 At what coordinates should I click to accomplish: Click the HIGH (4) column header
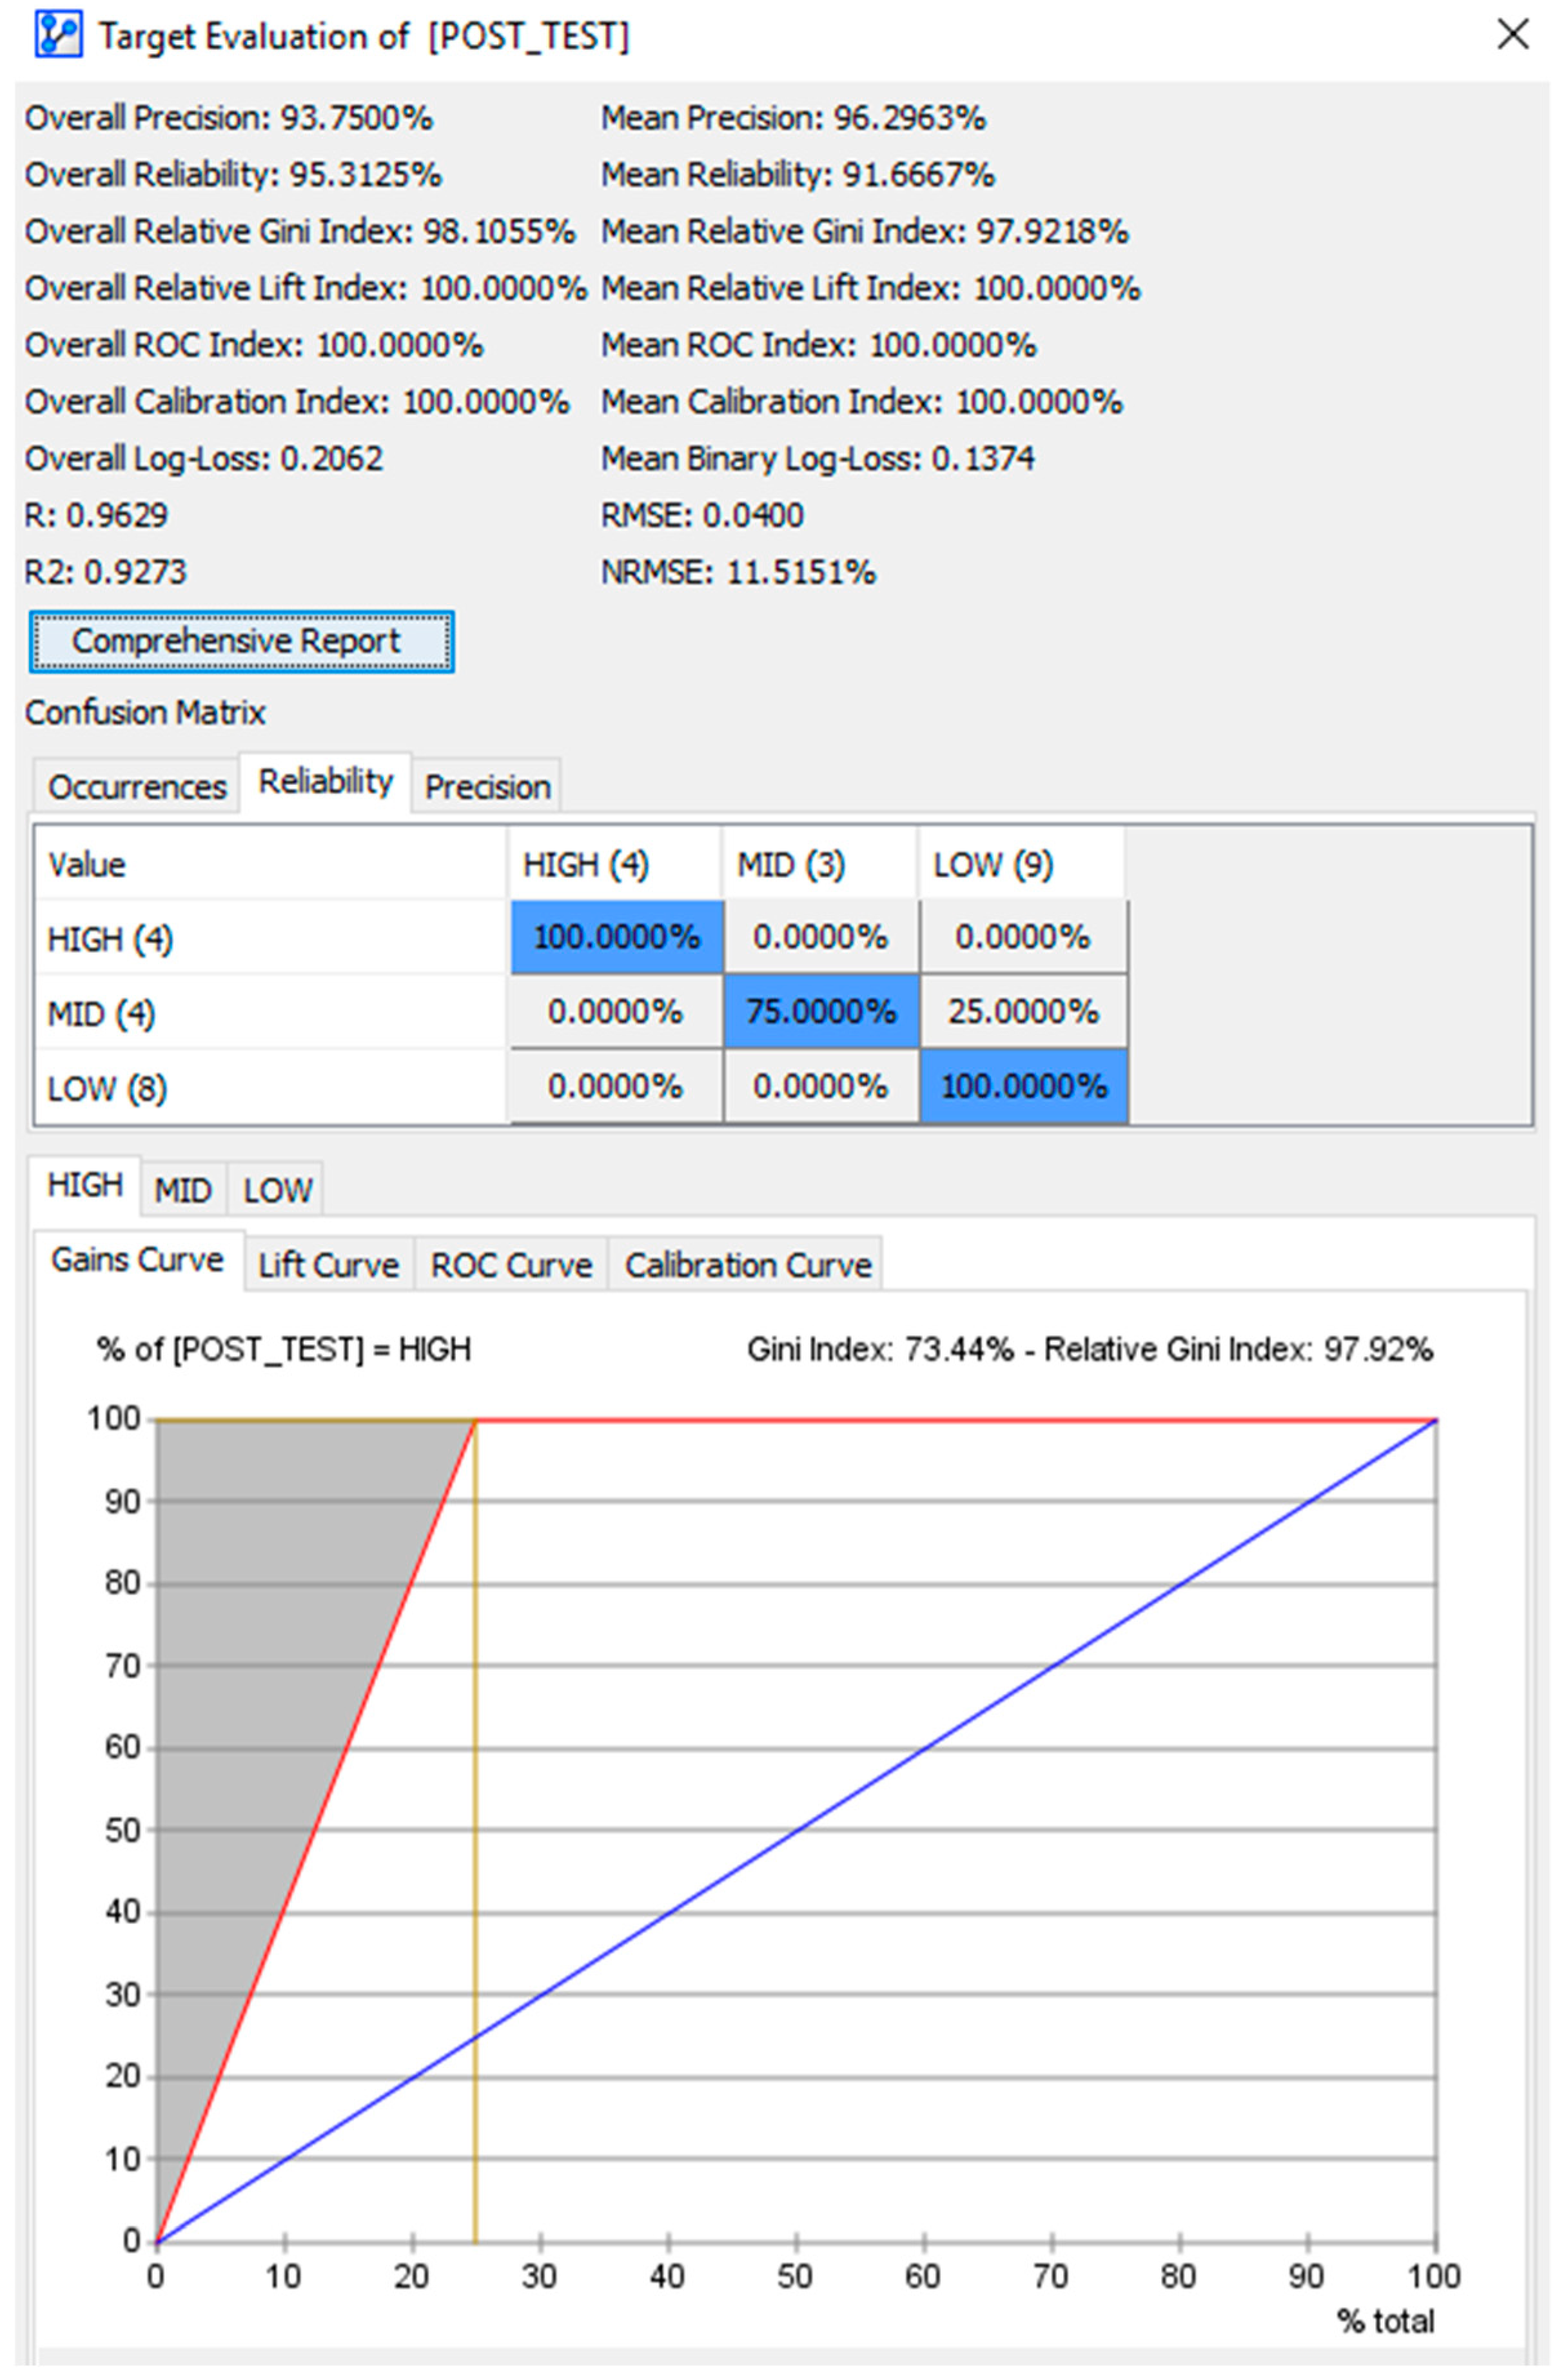coord(586,864)
